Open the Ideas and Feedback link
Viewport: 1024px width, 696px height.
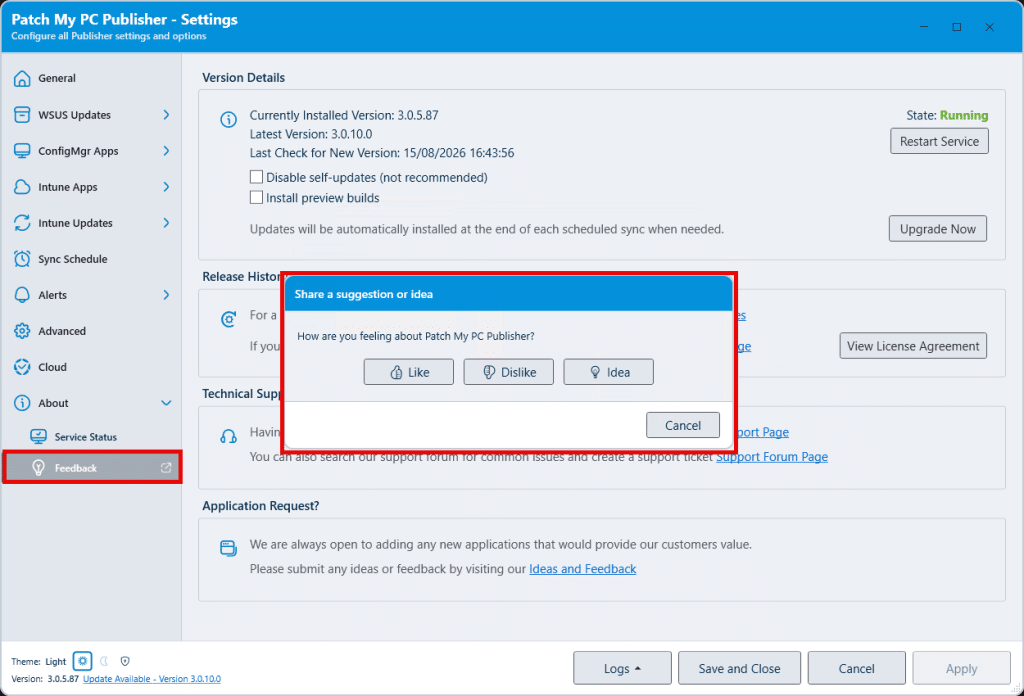(583, 569)
